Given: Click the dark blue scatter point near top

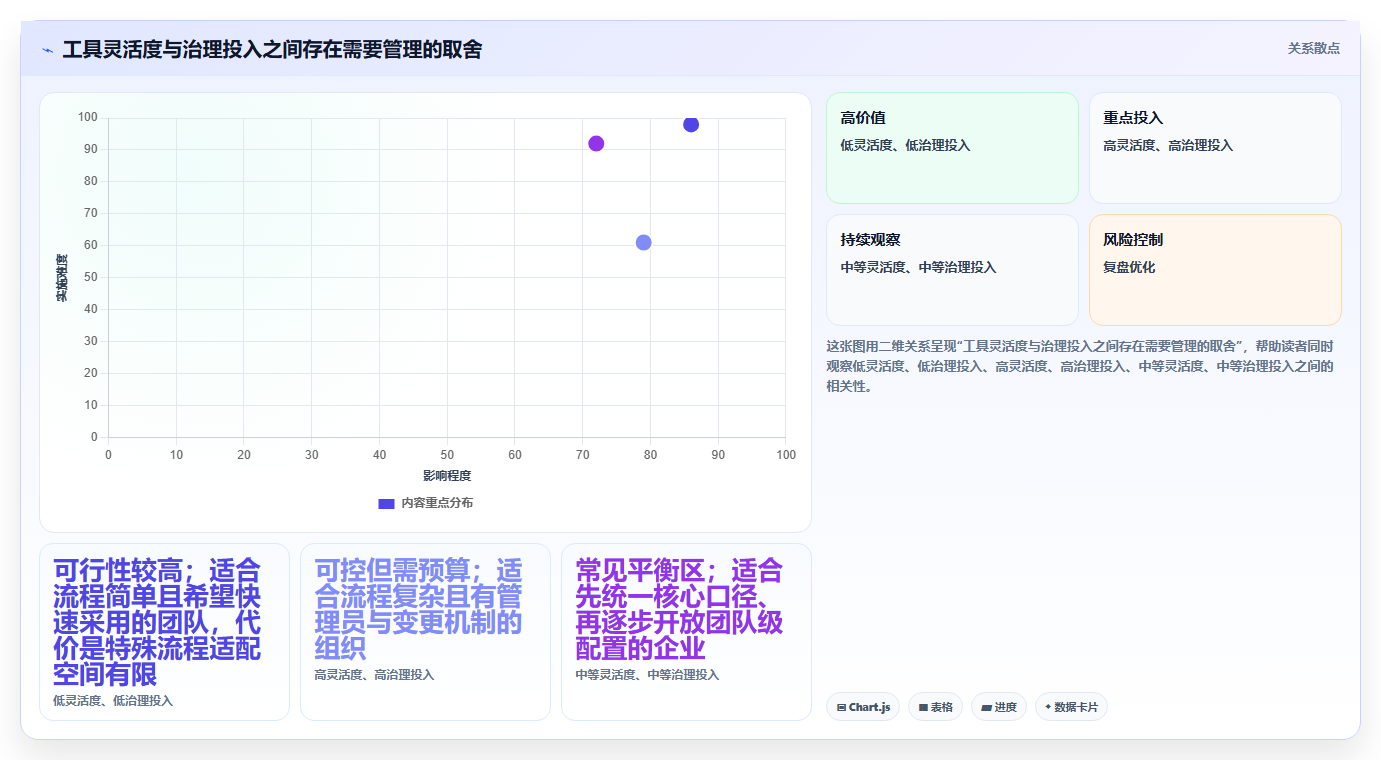Looking at the screenshot, I should pyautogui.click(x=691, y=124).
